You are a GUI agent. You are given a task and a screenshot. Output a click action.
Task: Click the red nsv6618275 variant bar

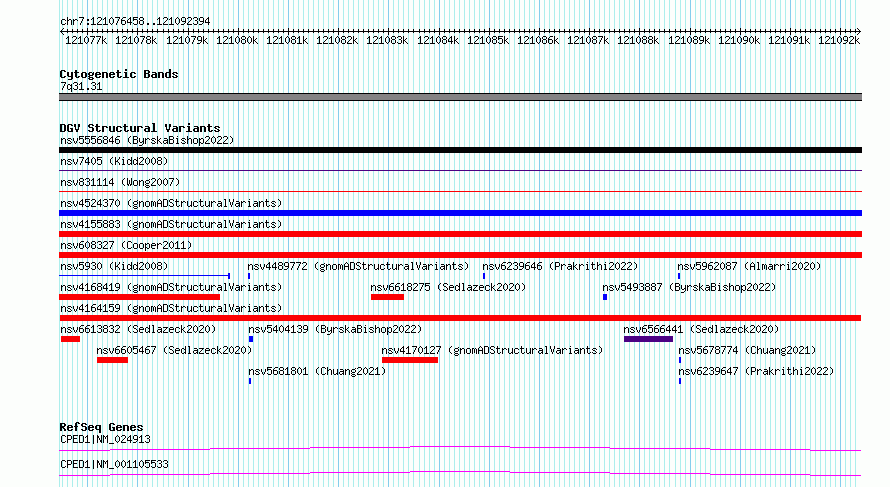pyautogui.click(x=387, y=297)
